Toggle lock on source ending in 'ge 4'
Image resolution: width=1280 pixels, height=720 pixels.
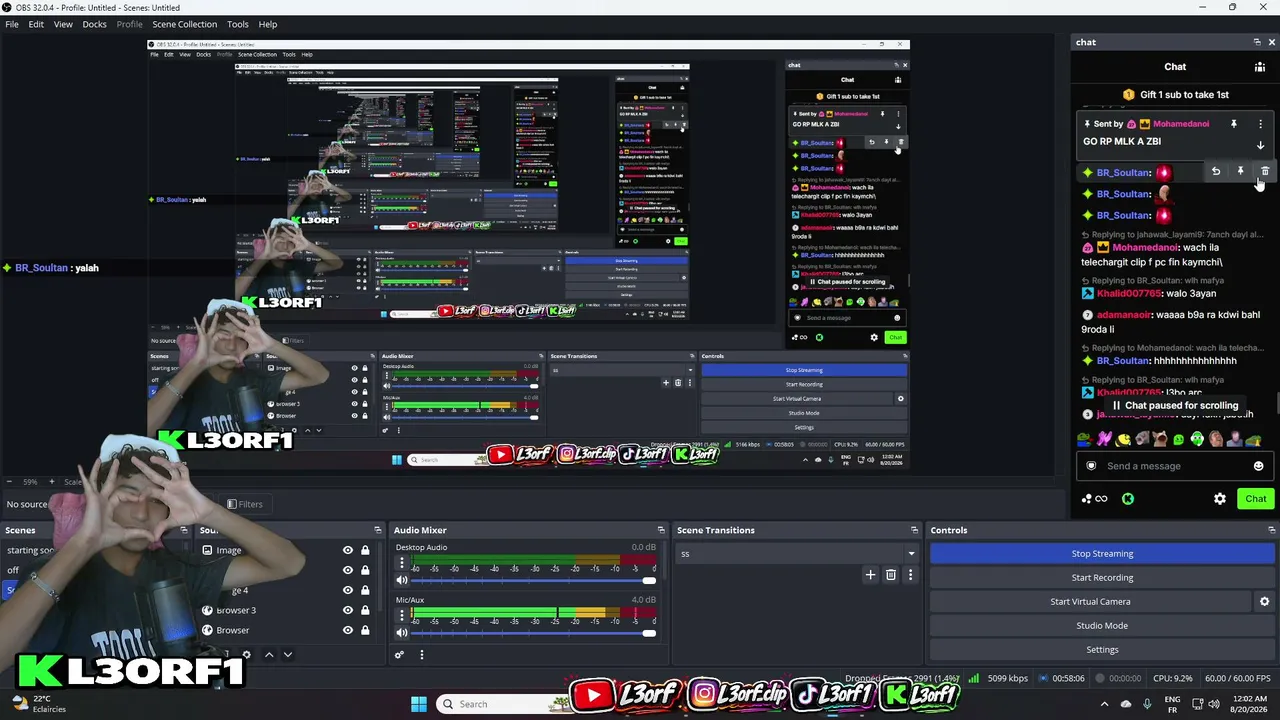[x=365, y=590]
